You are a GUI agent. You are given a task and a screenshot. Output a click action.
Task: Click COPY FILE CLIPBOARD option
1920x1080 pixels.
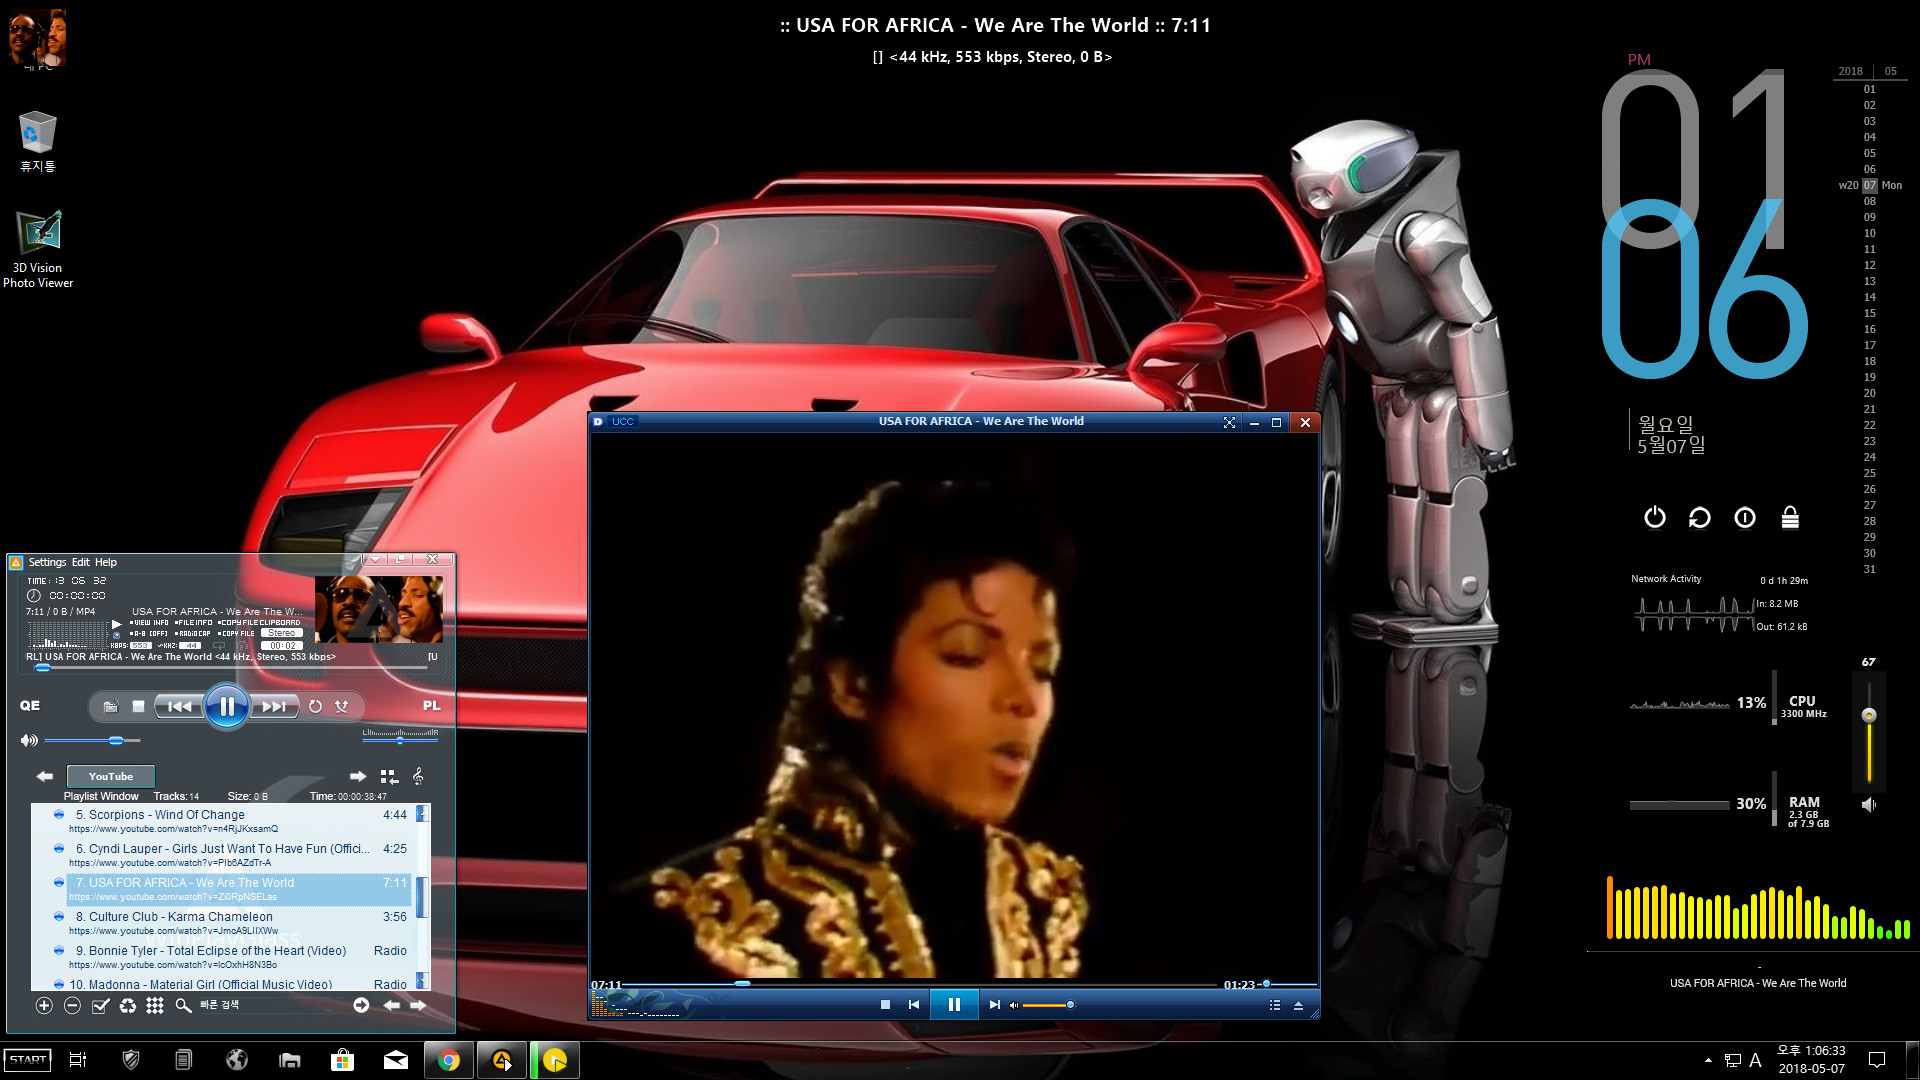tap(259, 622)
